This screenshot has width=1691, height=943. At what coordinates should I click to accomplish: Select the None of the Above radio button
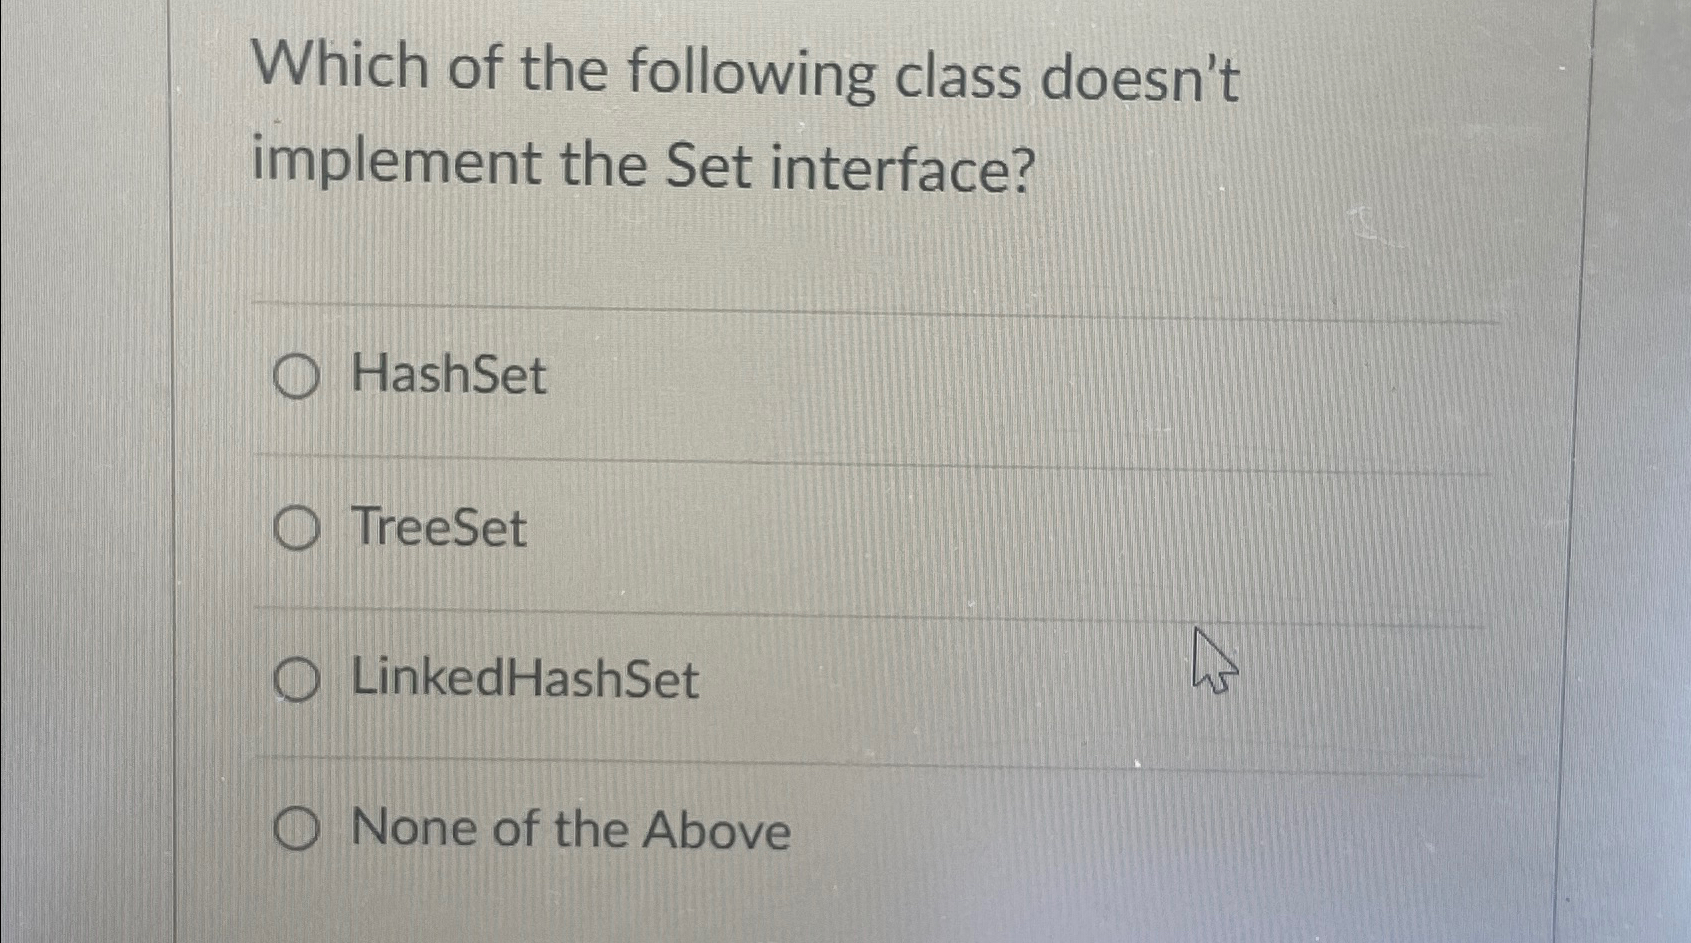296,828
